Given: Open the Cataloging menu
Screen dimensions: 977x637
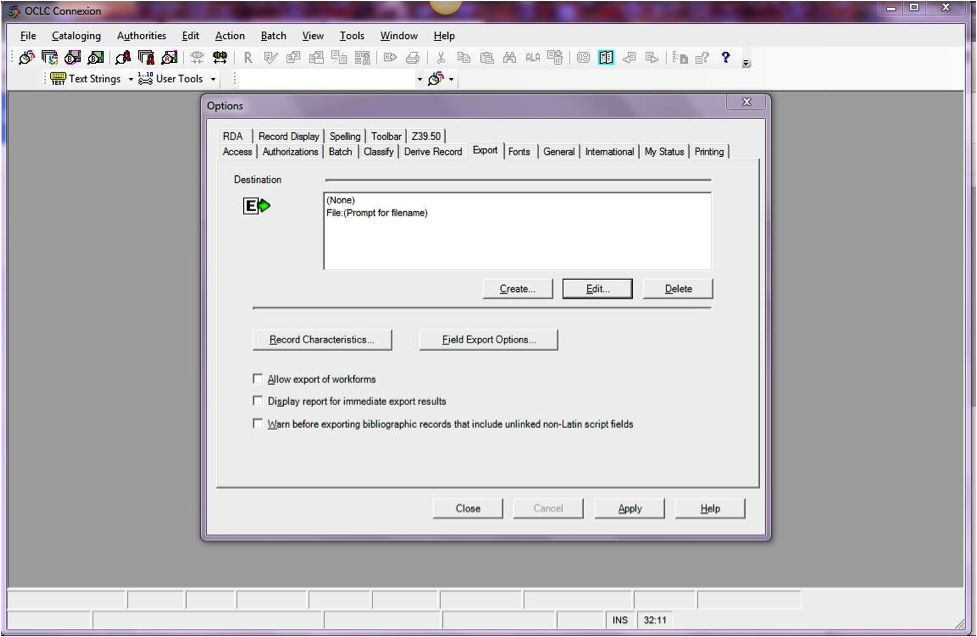Looking at the screenshot, I should (76, 36).
